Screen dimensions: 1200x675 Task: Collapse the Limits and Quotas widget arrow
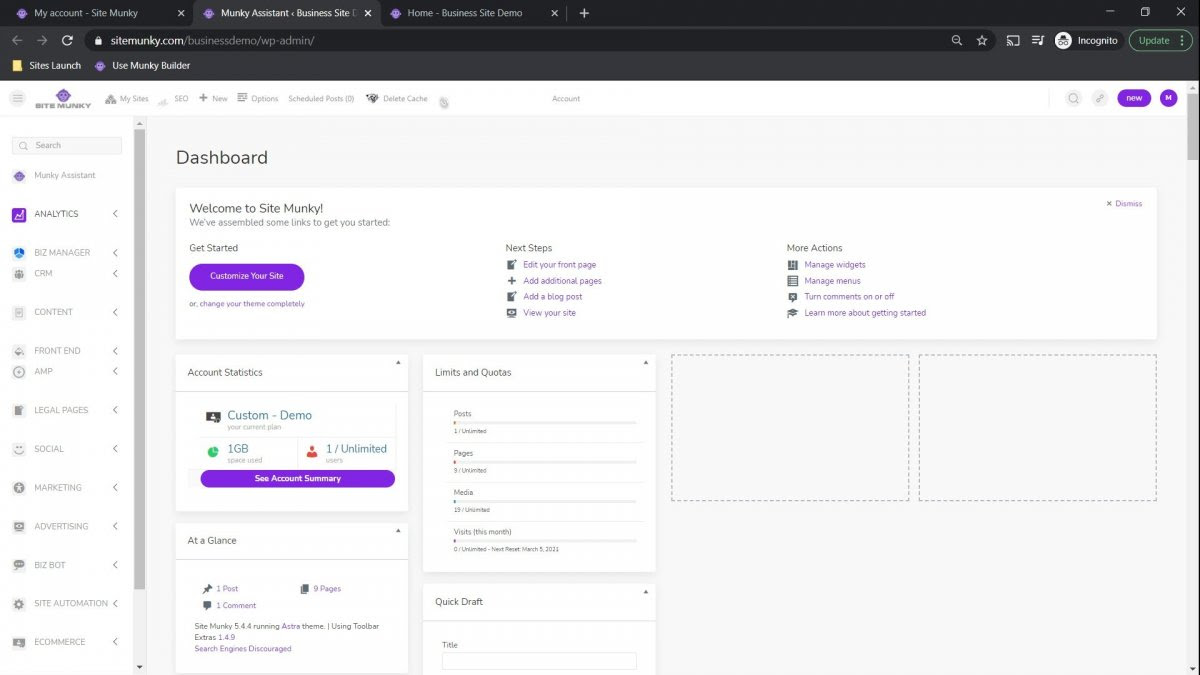(x=646, y=362)
